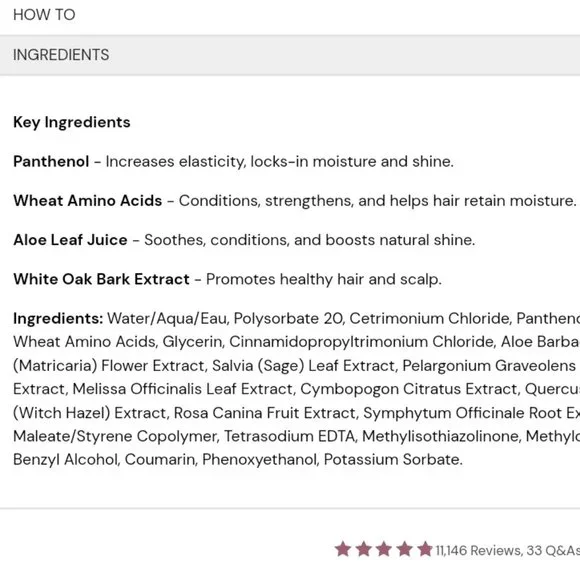
Task: Click the Rosa Canina Fruit Extract text
Action: click(266, 413)
